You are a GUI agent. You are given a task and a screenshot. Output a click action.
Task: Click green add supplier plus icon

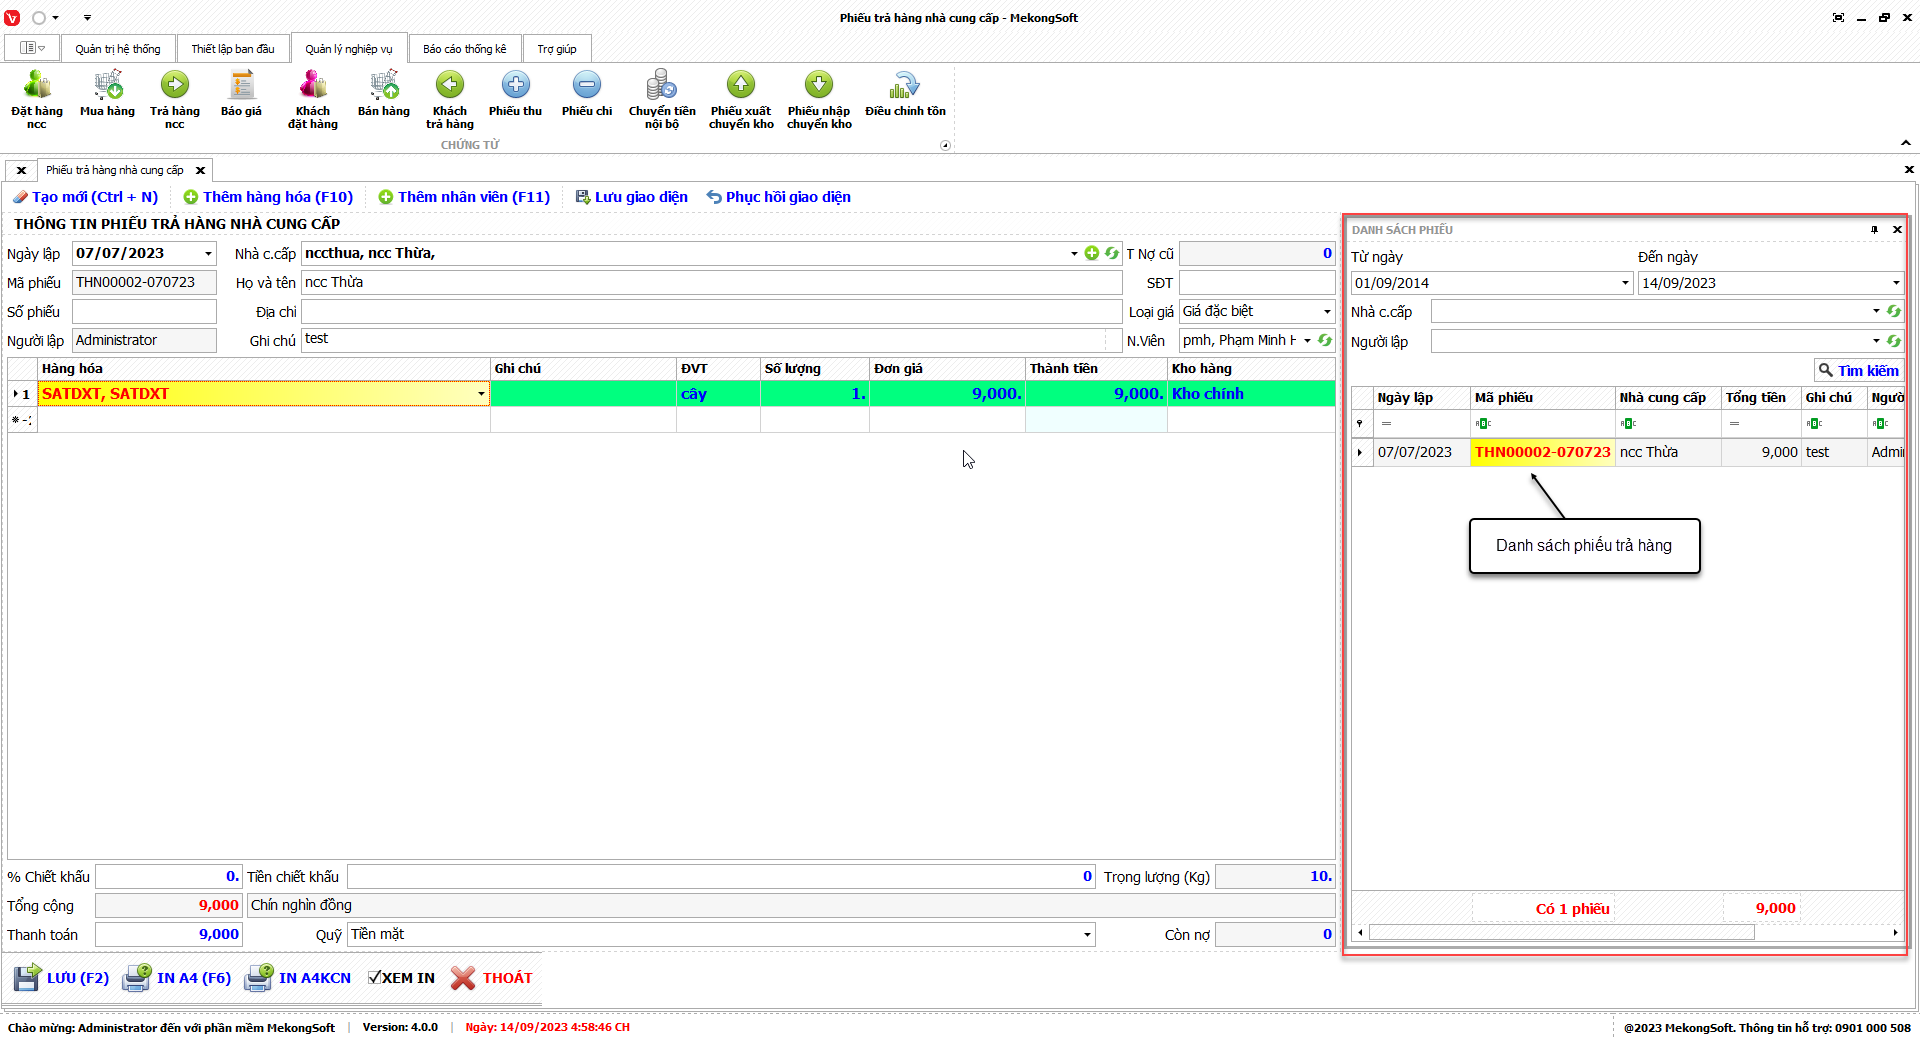(x=1092, y=254)
